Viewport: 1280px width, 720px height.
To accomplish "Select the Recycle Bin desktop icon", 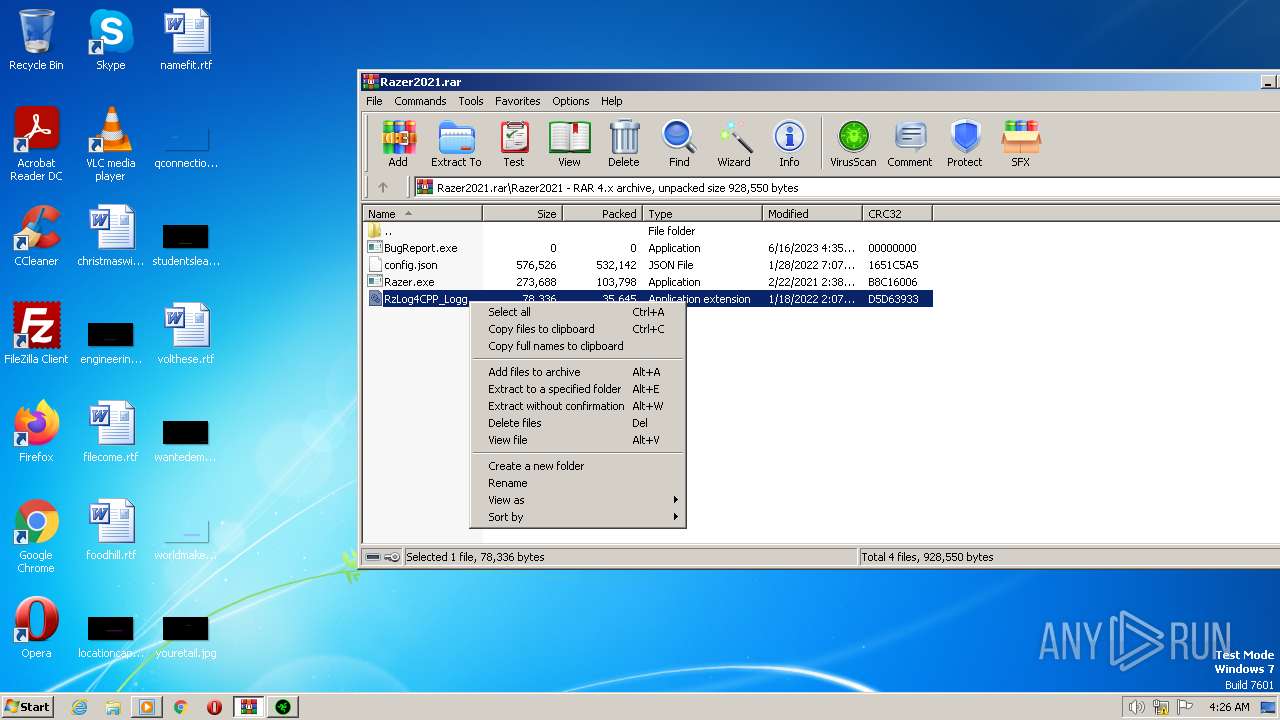I will coord(36,40).
